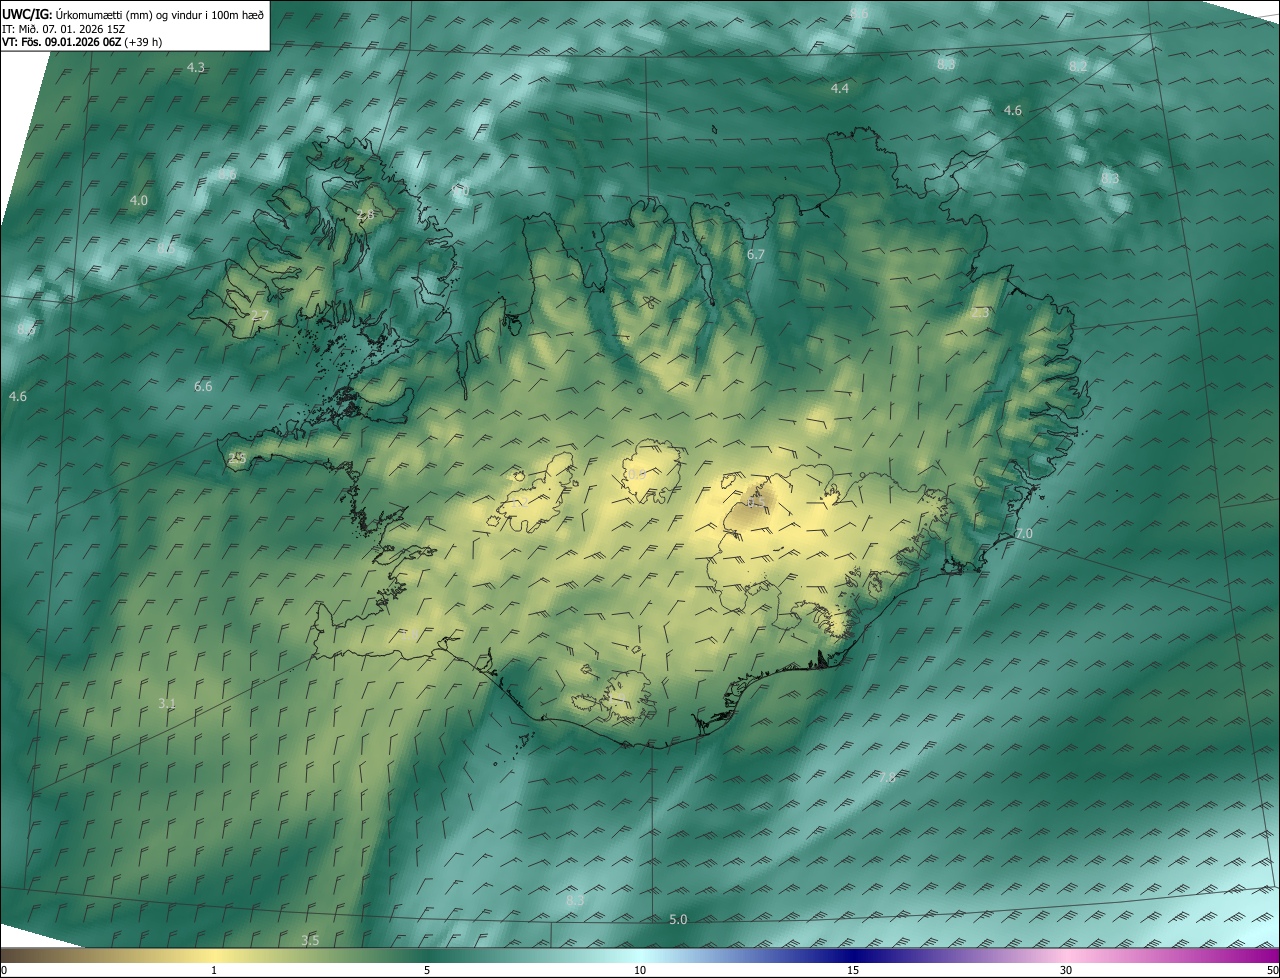Click the 0 tick label on the color scale

4,970
